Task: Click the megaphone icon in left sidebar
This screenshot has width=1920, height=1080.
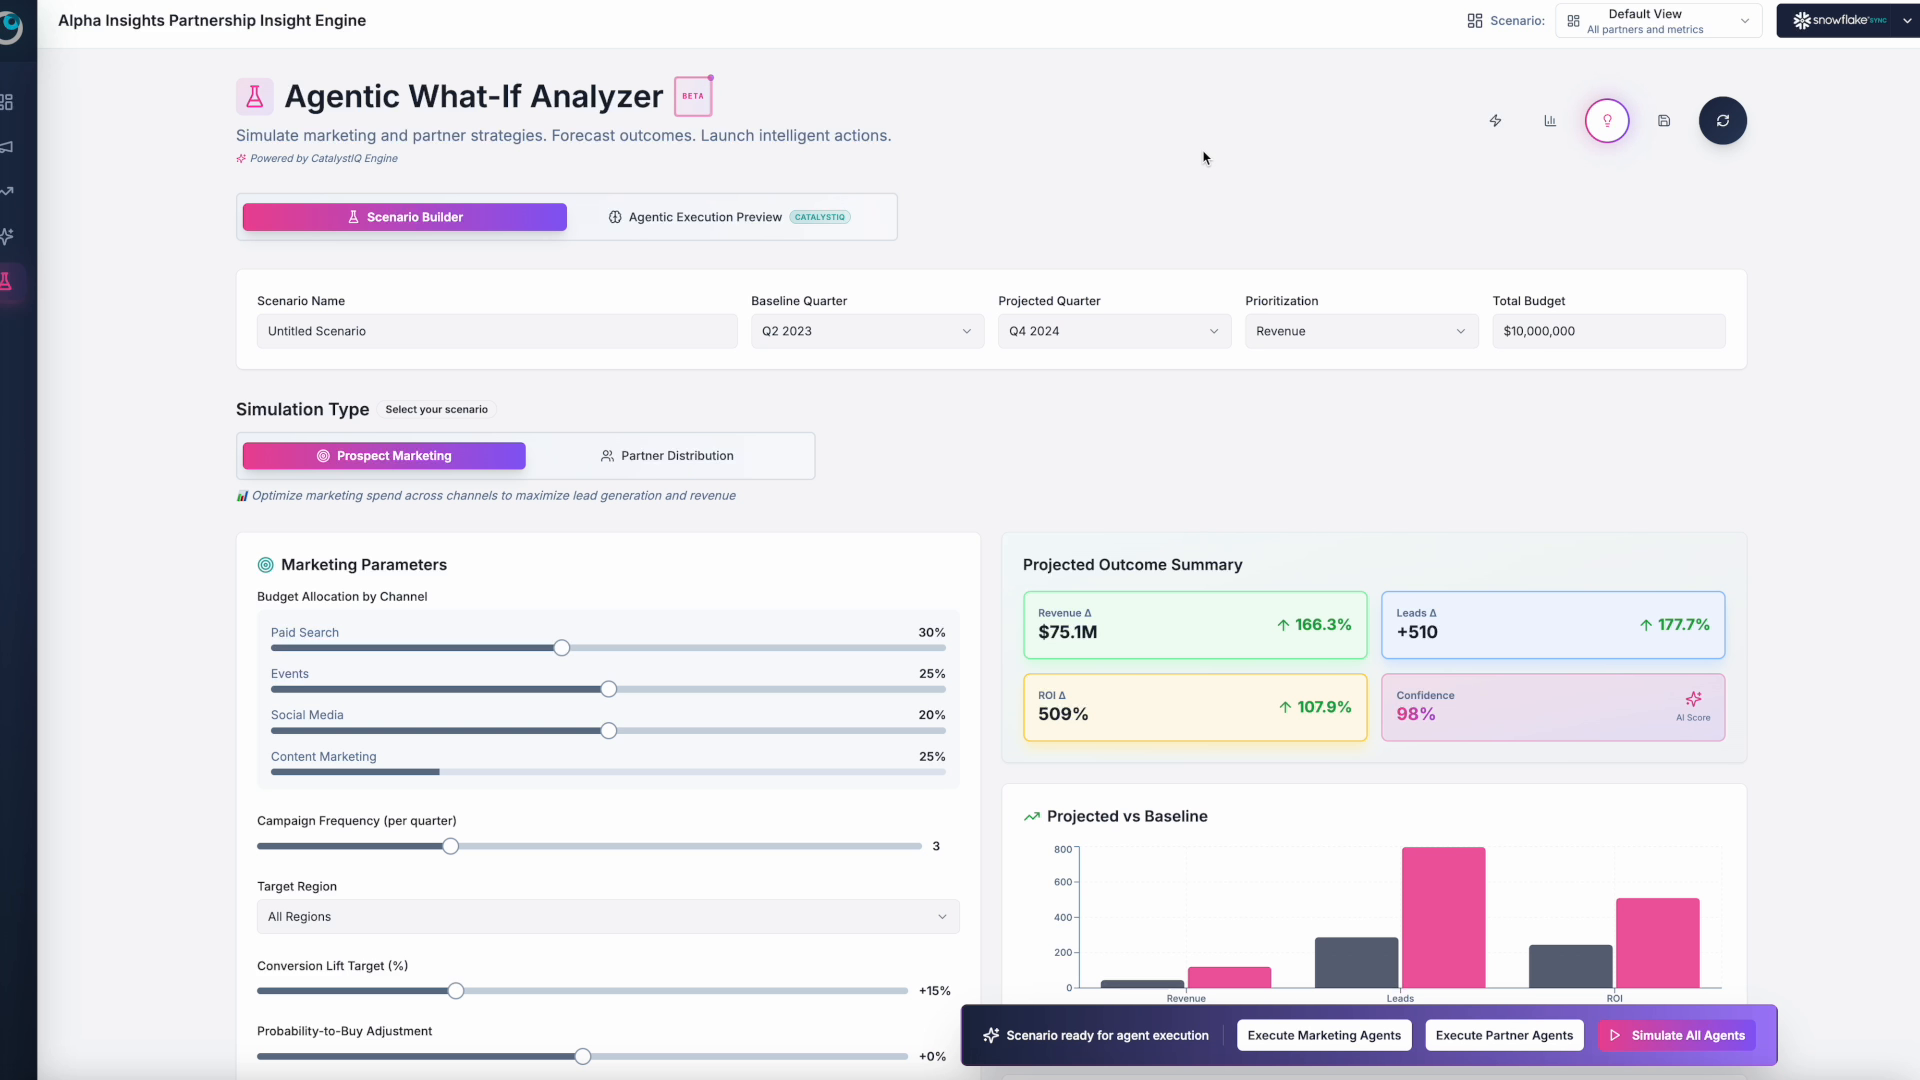Action: pyautogui.click(x=8, y=147)
